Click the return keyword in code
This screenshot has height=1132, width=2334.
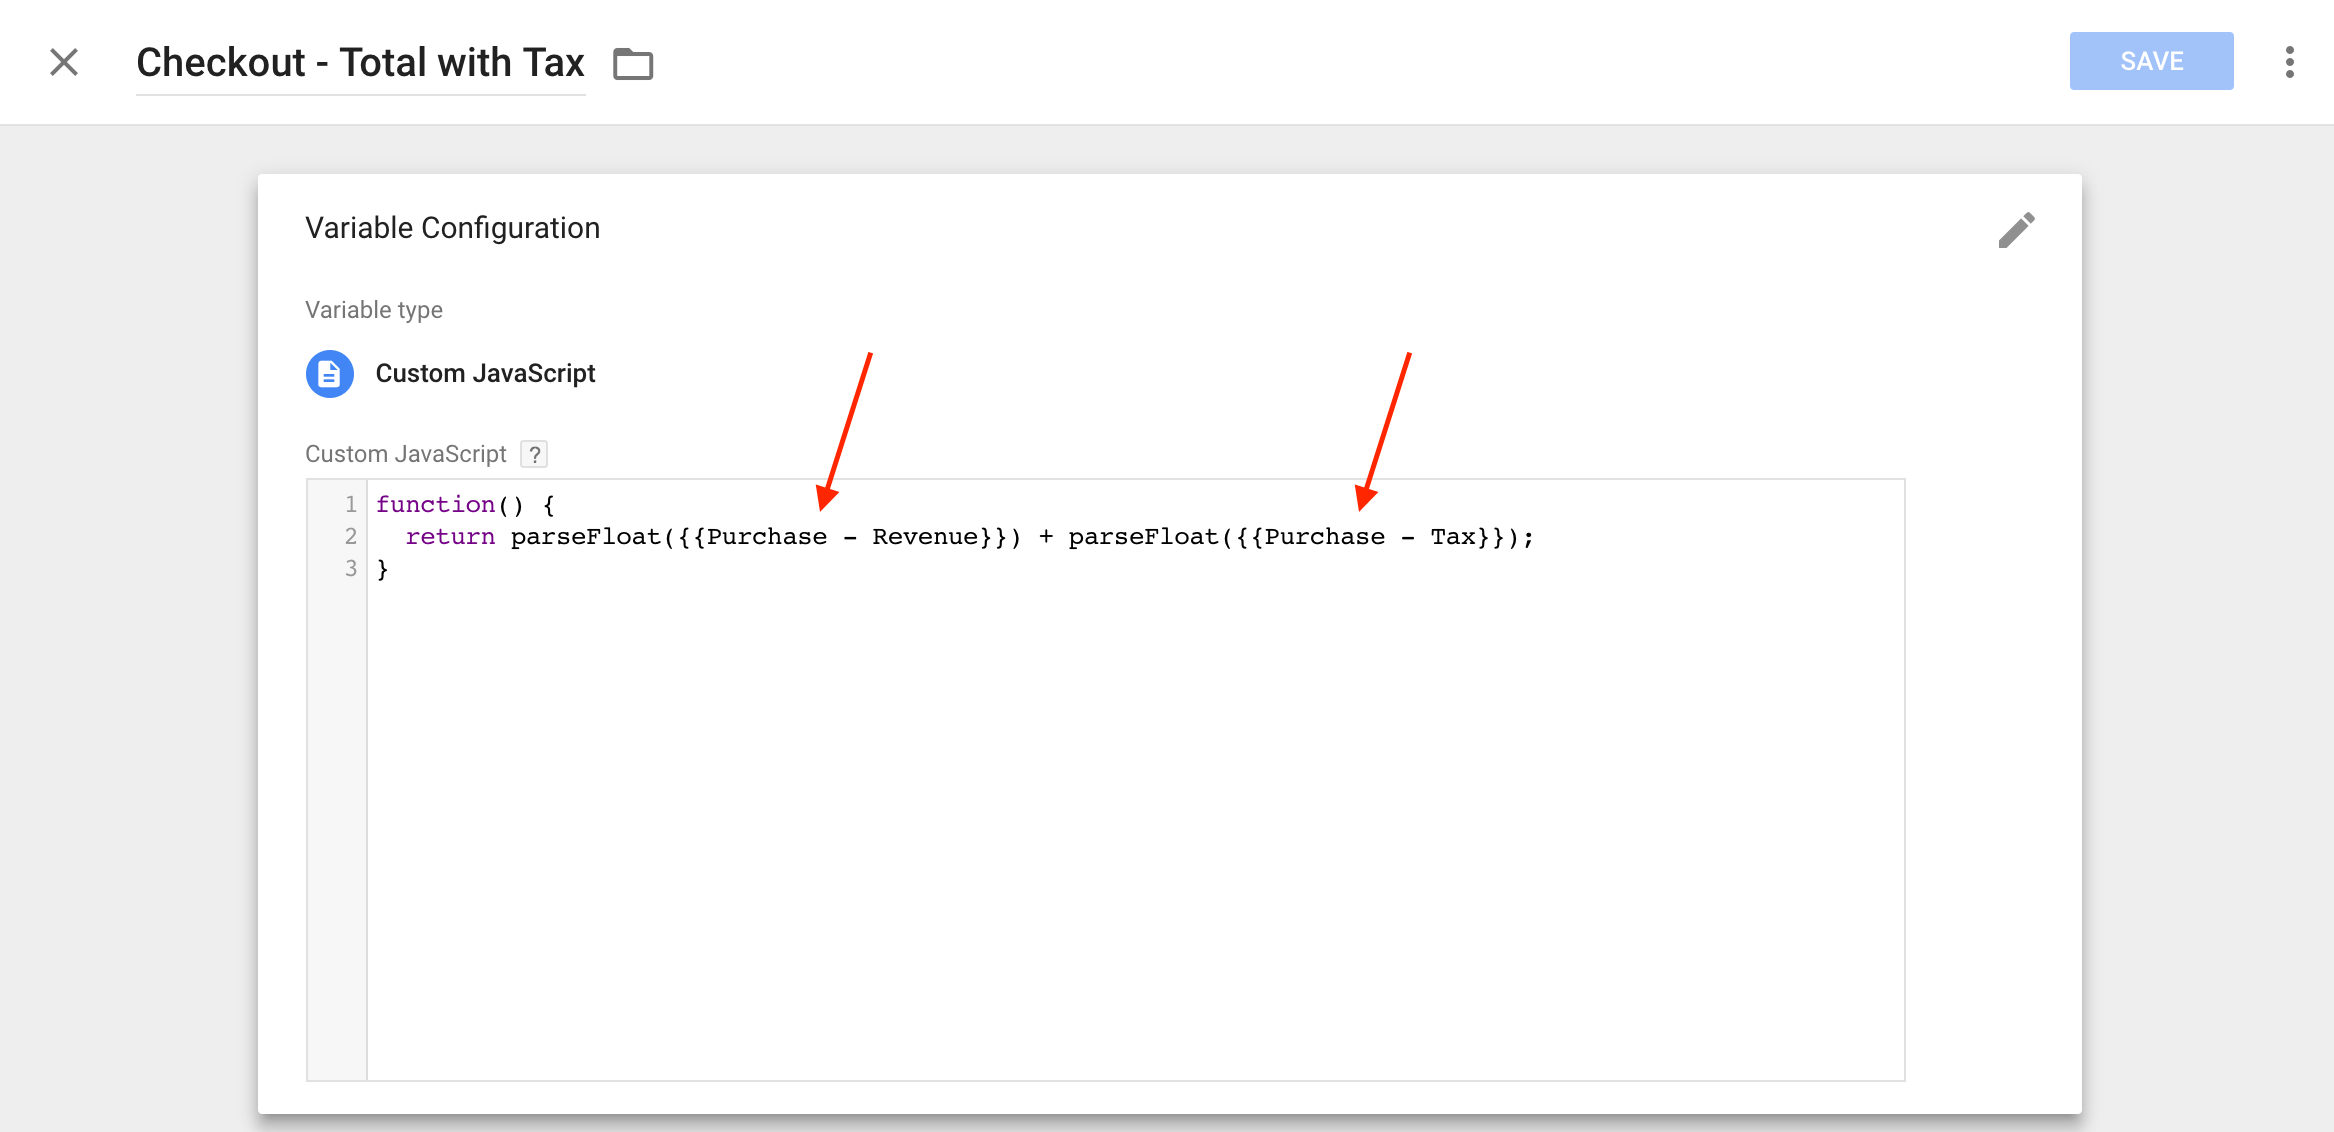tap(450, 537)
